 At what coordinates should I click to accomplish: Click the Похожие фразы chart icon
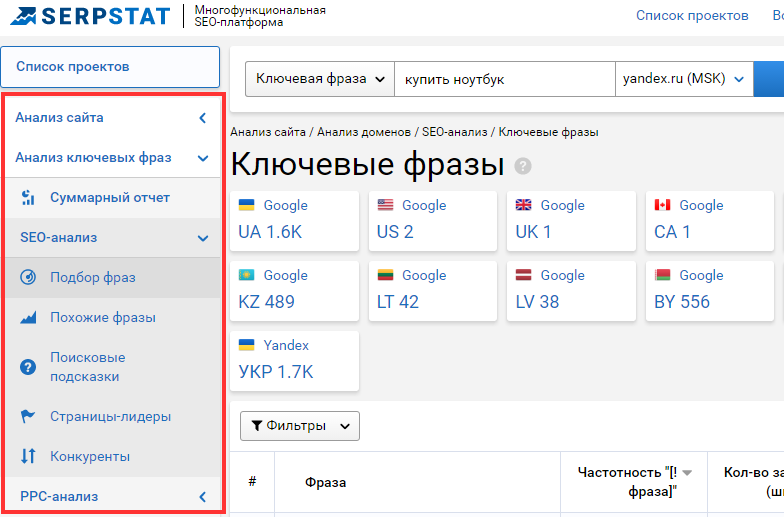pos(28,318)
